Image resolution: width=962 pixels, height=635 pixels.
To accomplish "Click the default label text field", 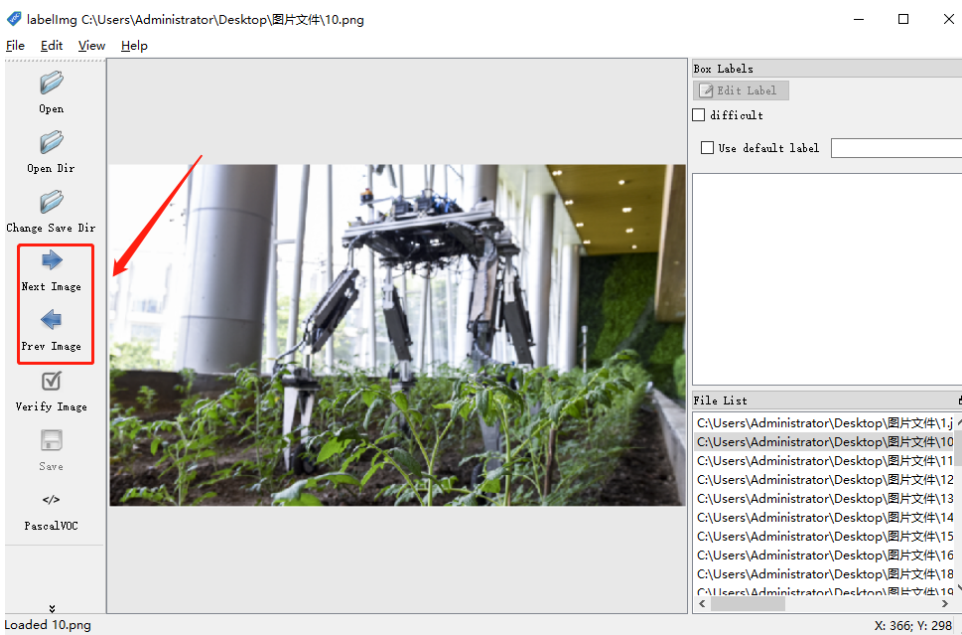I will click(x=896, y=148).
